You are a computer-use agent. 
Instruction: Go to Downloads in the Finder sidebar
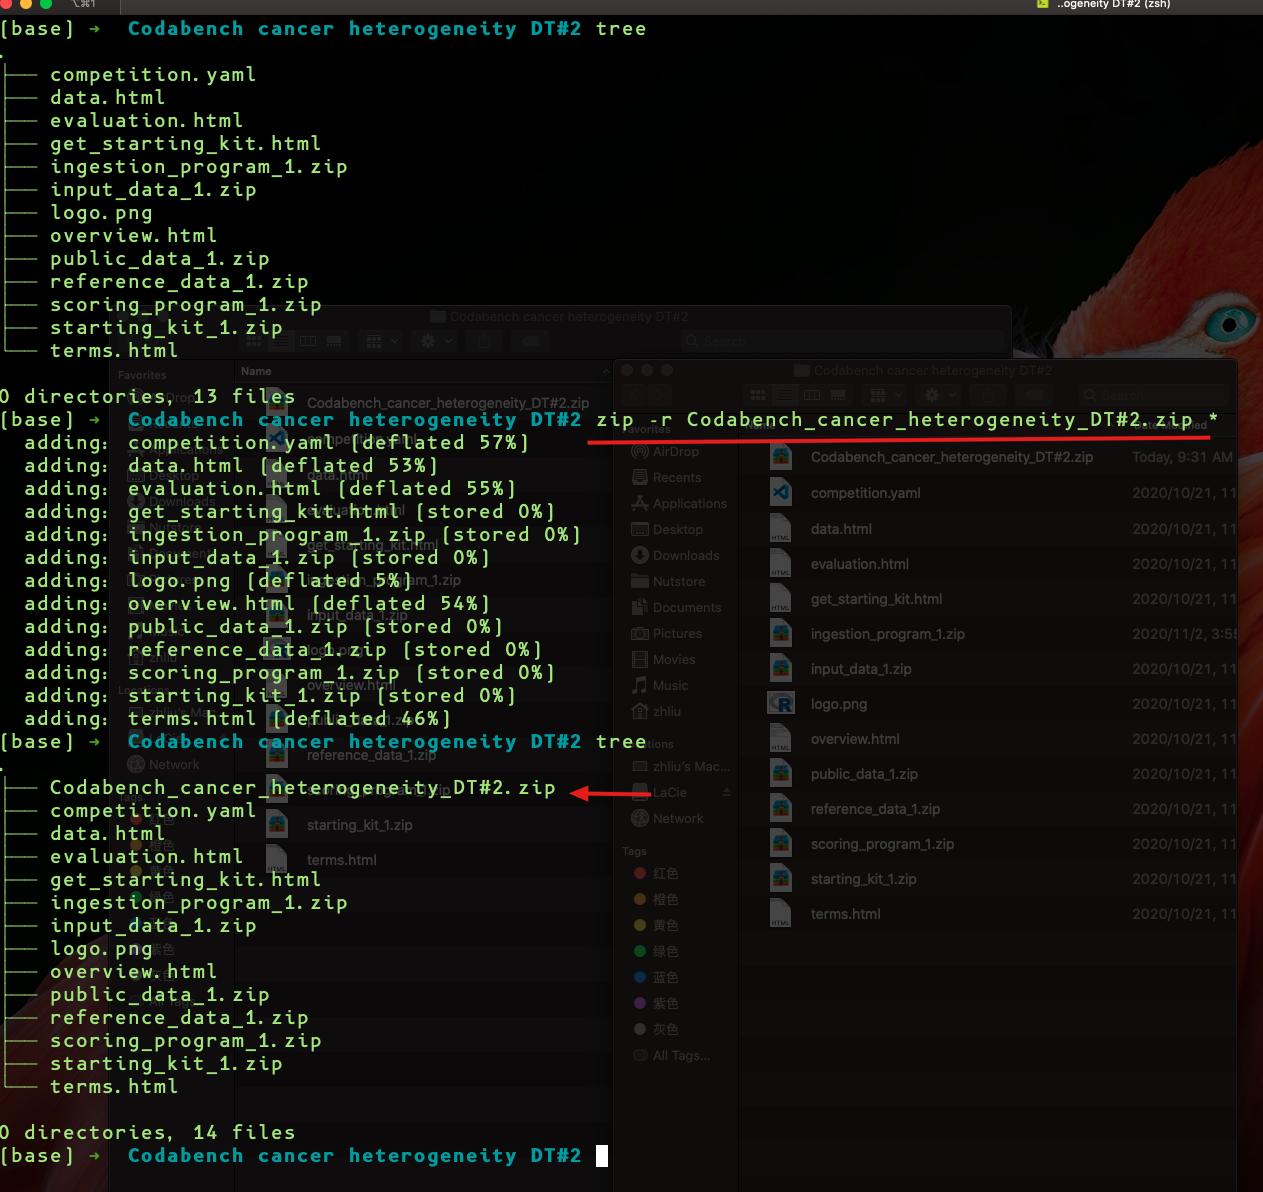pos(685,555)
